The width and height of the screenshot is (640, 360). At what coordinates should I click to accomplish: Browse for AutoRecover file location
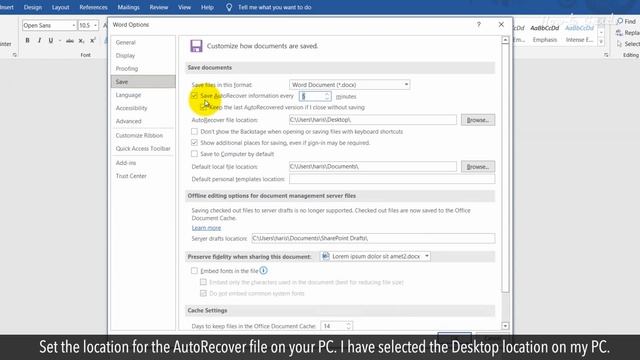coord(478,120)
